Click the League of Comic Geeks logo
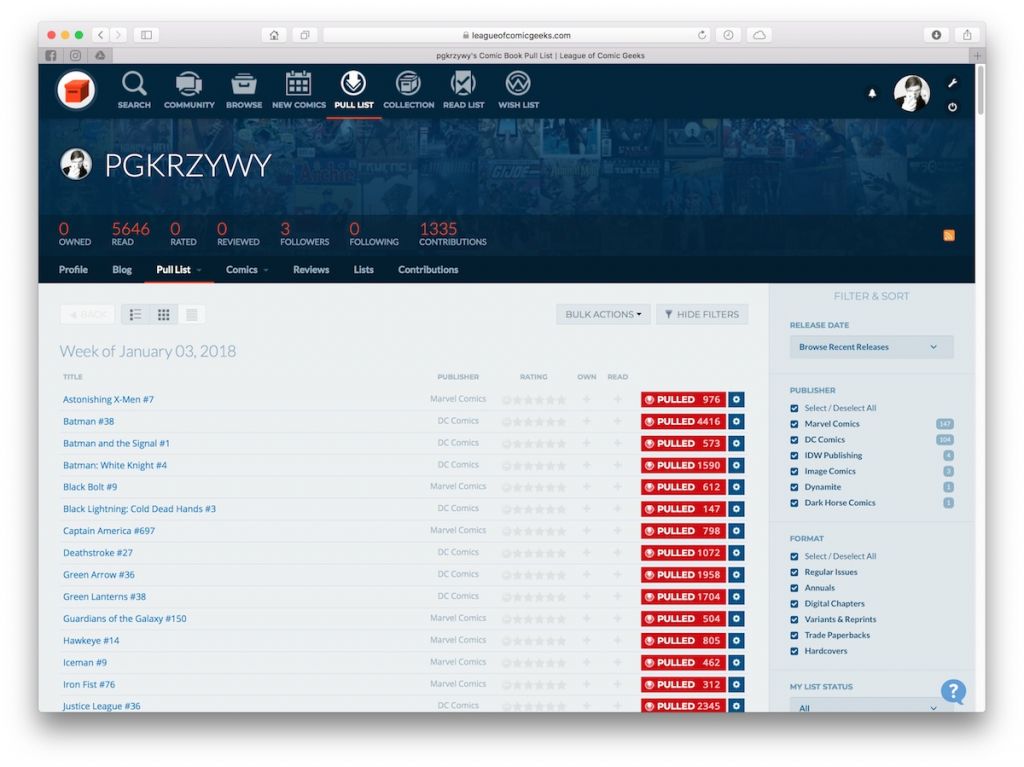 76,90
